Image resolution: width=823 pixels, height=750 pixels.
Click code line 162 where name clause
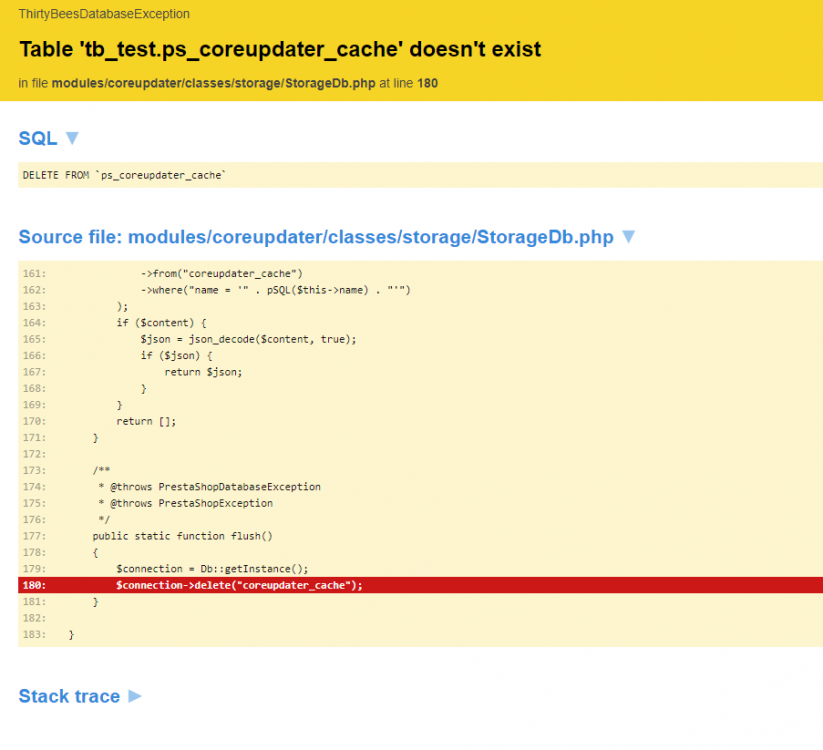[x=275, y=290]
